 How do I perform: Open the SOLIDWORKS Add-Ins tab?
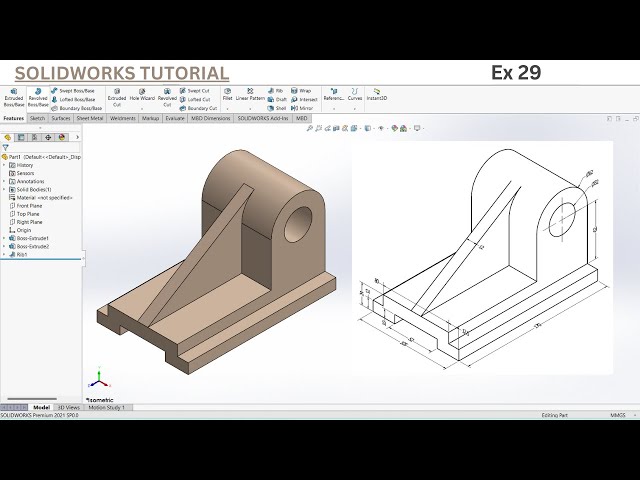[263, 118]
